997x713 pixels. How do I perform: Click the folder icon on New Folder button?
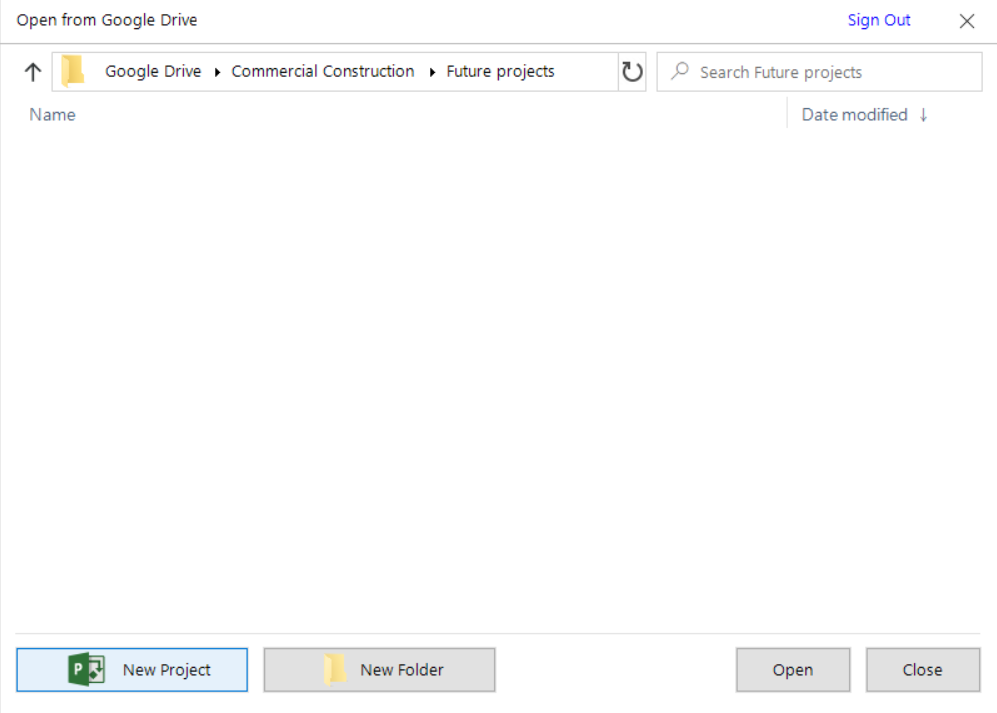[335, 669]
